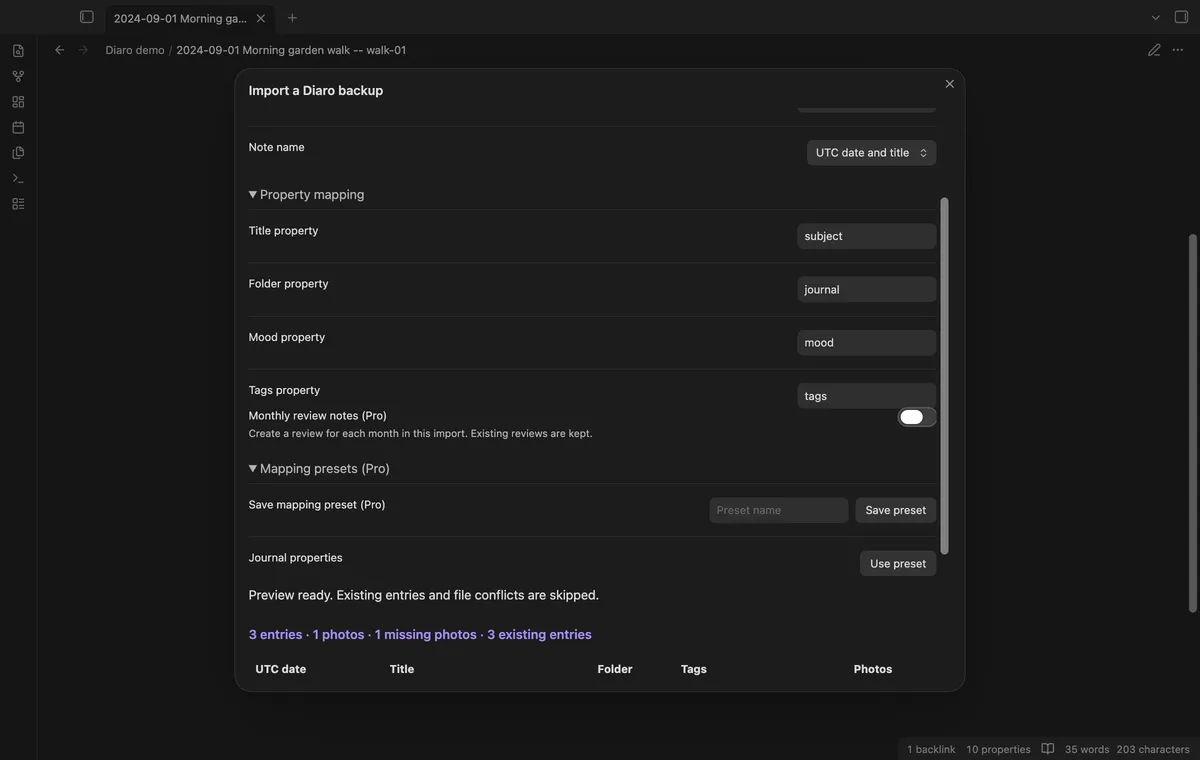Image resolution: width=1200 pixels, height=760 pixels.
Task: Edit the Title property field
Action: 867,236
